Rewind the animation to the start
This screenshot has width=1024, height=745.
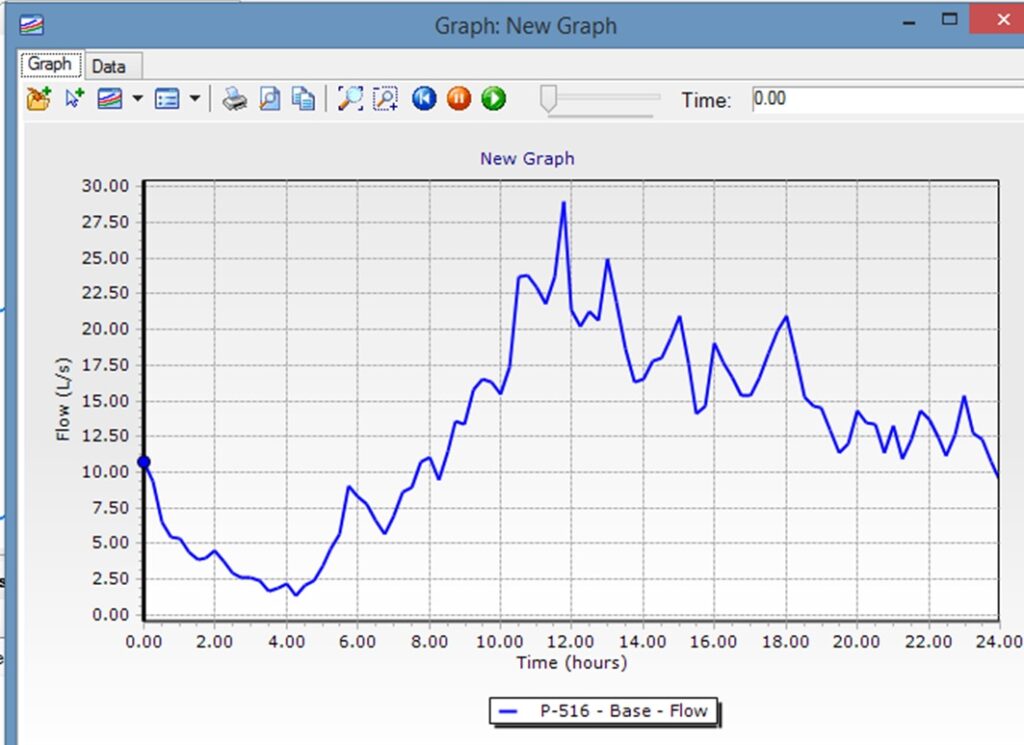coord(424,99)
